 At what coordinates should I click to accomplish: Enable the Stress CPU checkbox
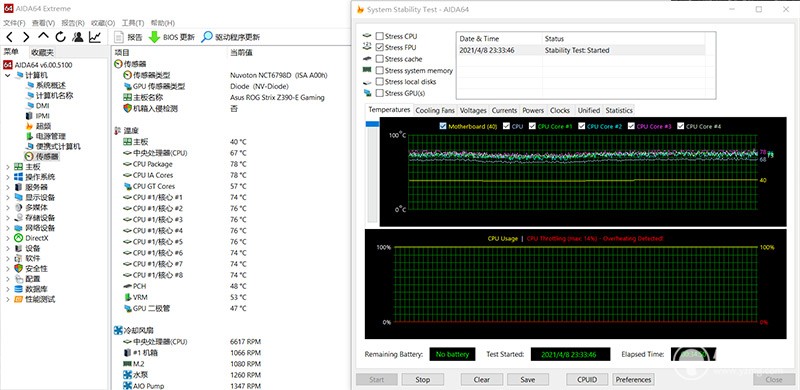tap(379, 36)
